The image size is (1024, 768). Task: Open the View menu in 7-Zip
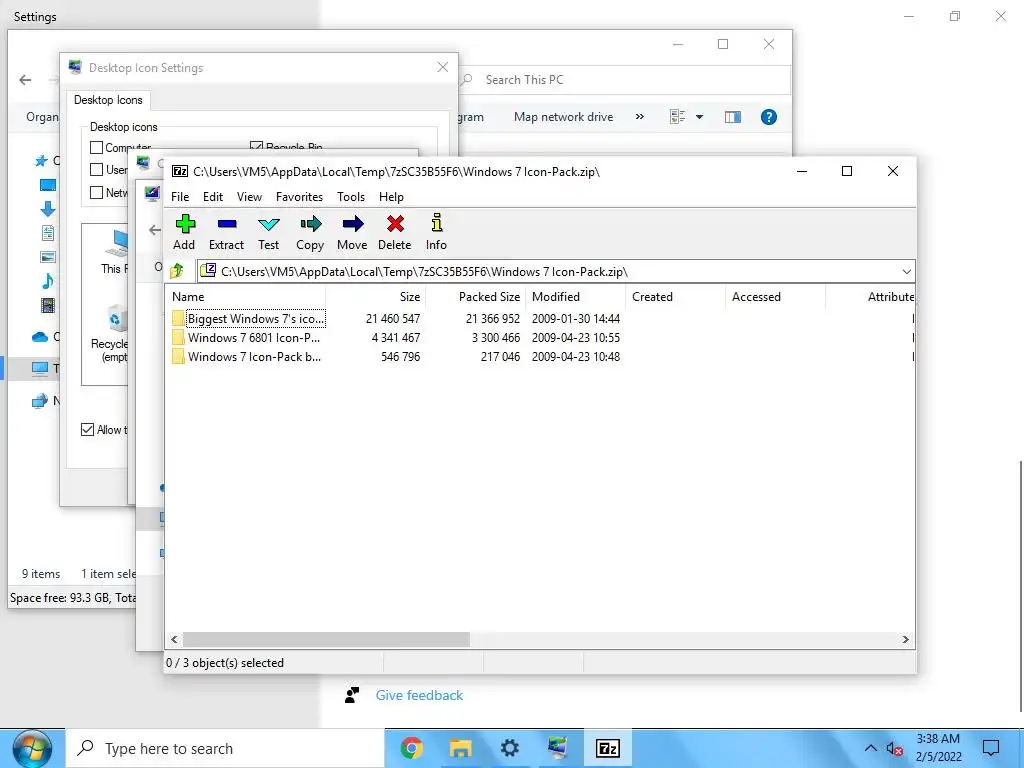[249, 197]
